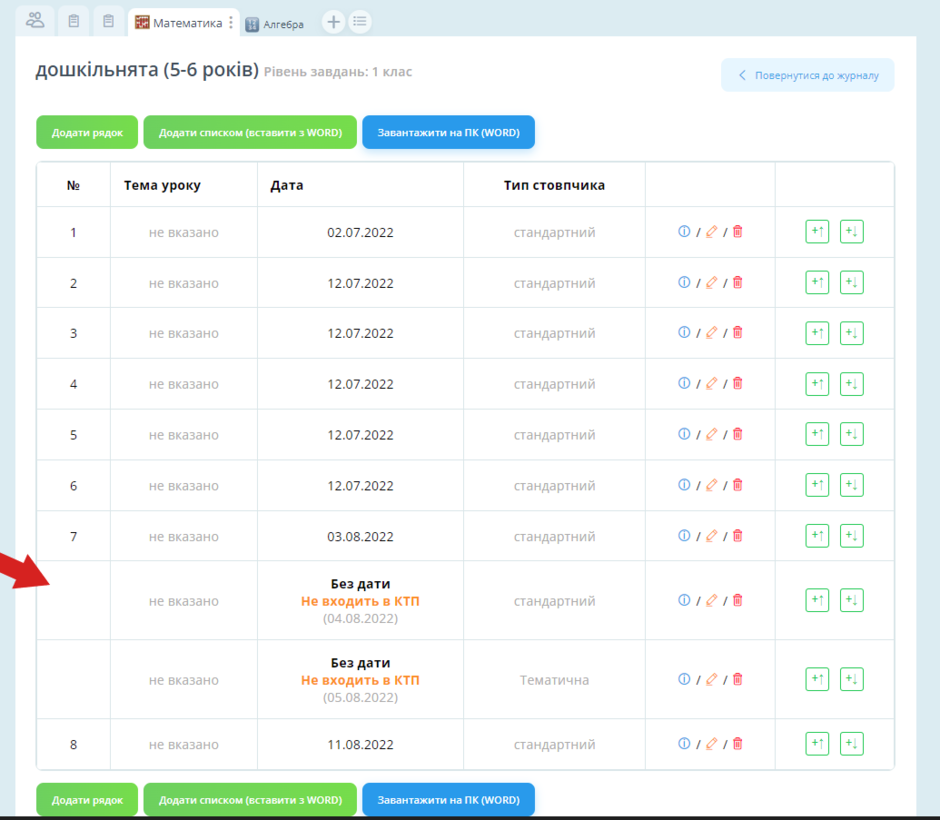Insert row above row 1
This screenshot has width=940, height=820.
coord(817,231)
